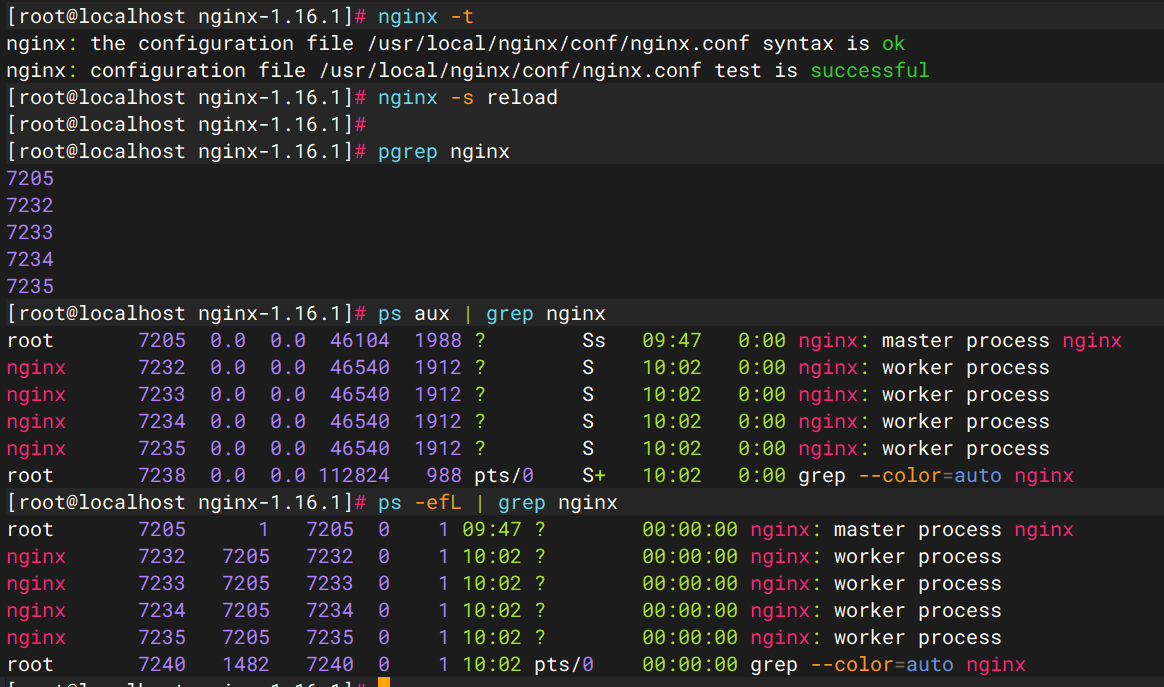Click 'nginx' user in the ps aux 7232 row

pyautogui.click(x=36, y=368)
